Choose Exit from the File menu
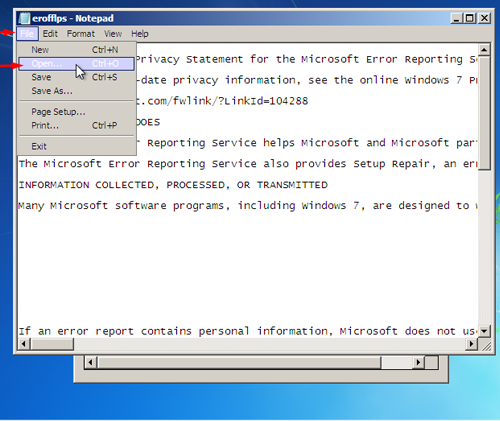Image resolution: width=500 pixels, height=421 pixels. pyautogui.click(x=77, y=146)
